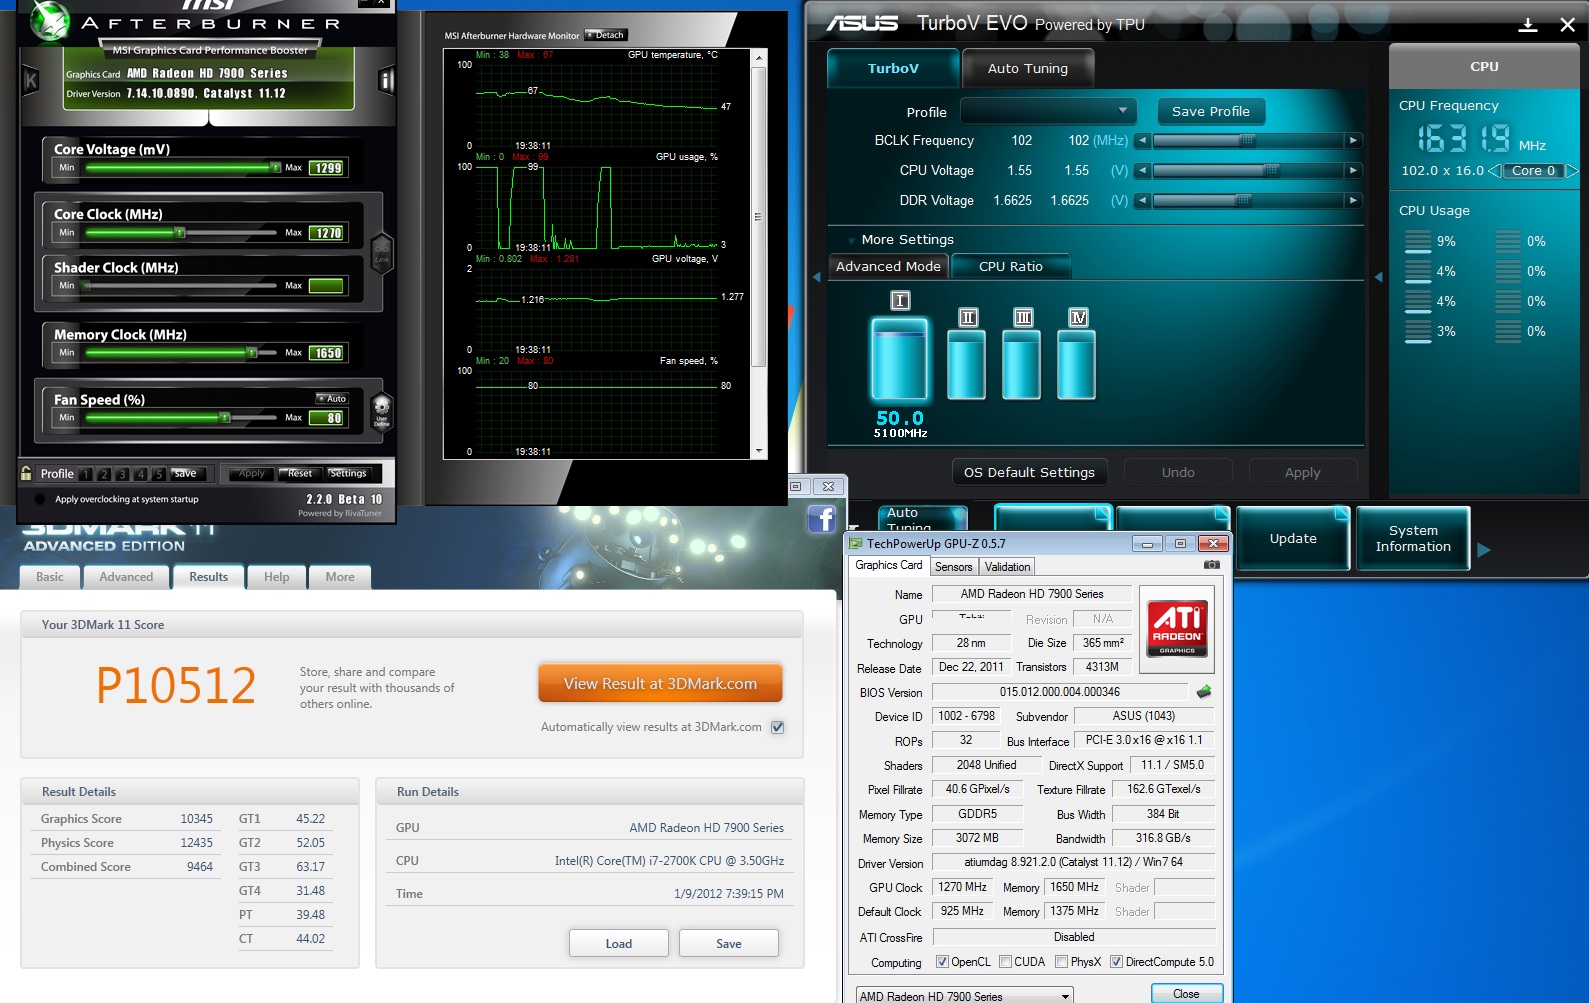Click the Load button in Run Details
1589x1003 pixels.
(x=618, y=944)
